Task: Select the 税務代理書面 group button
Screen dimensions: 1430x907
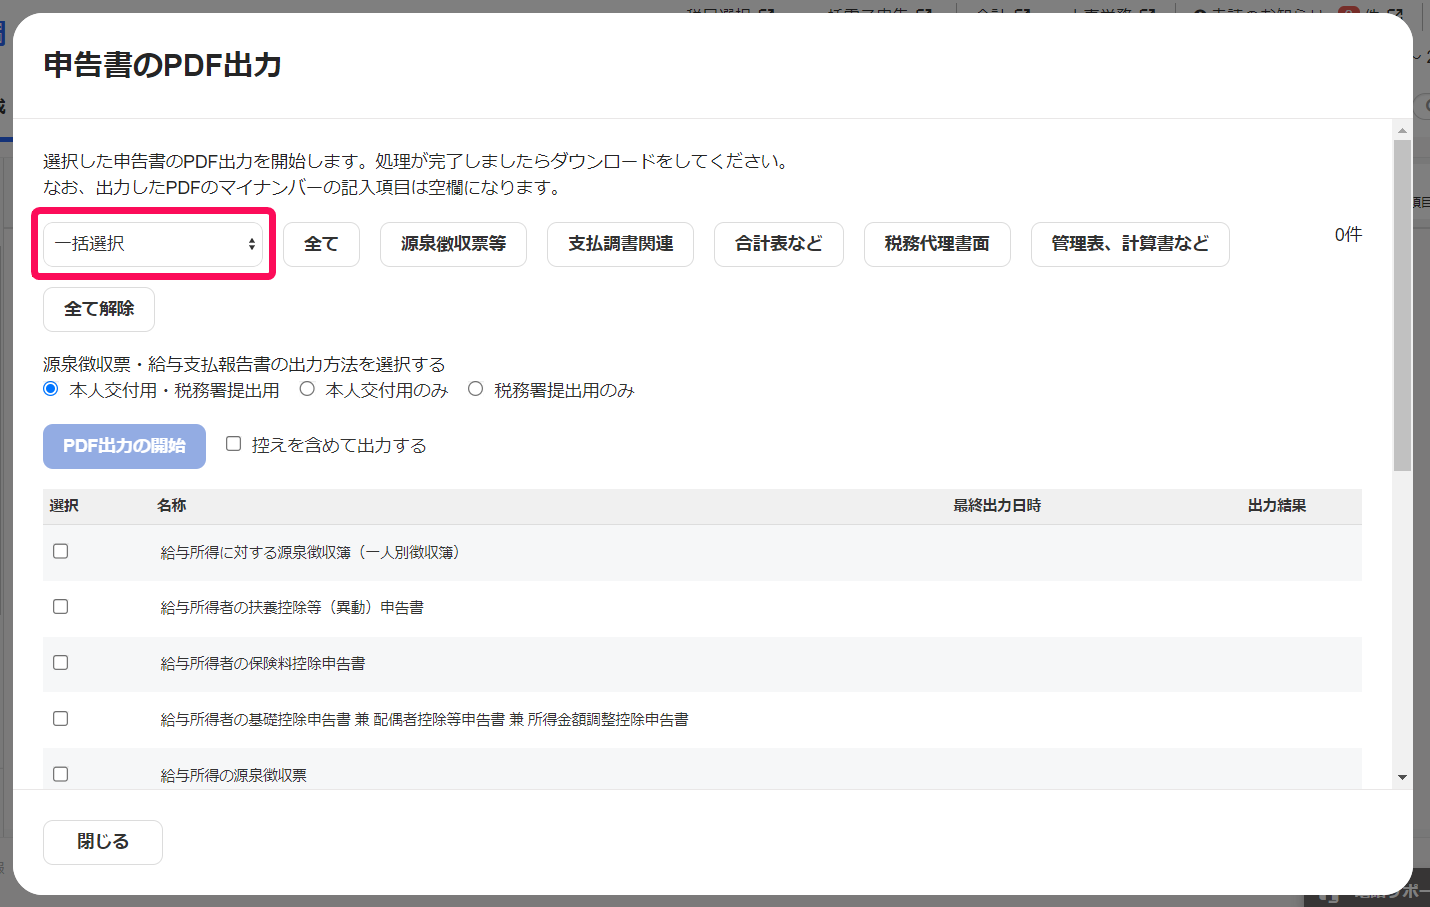Action: (x=937, y=244)
